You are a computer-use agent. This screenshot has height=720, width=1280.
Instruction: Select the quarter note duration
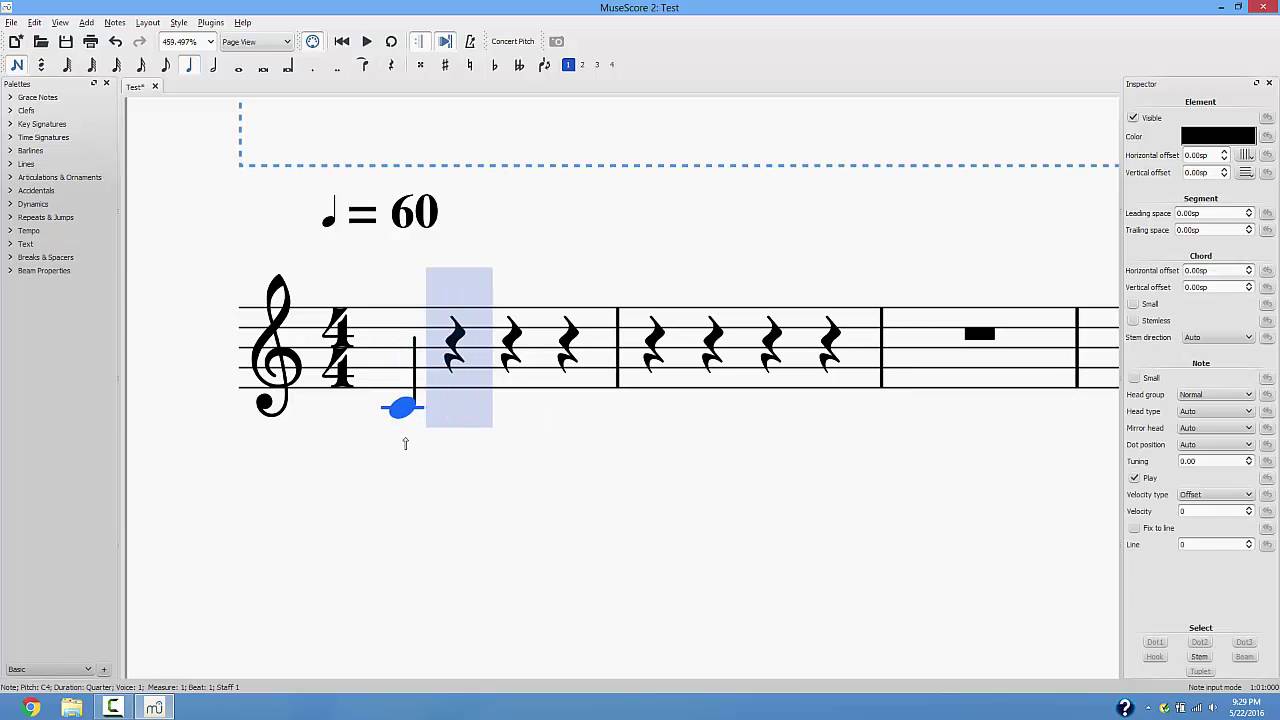[x=189, y=65]
